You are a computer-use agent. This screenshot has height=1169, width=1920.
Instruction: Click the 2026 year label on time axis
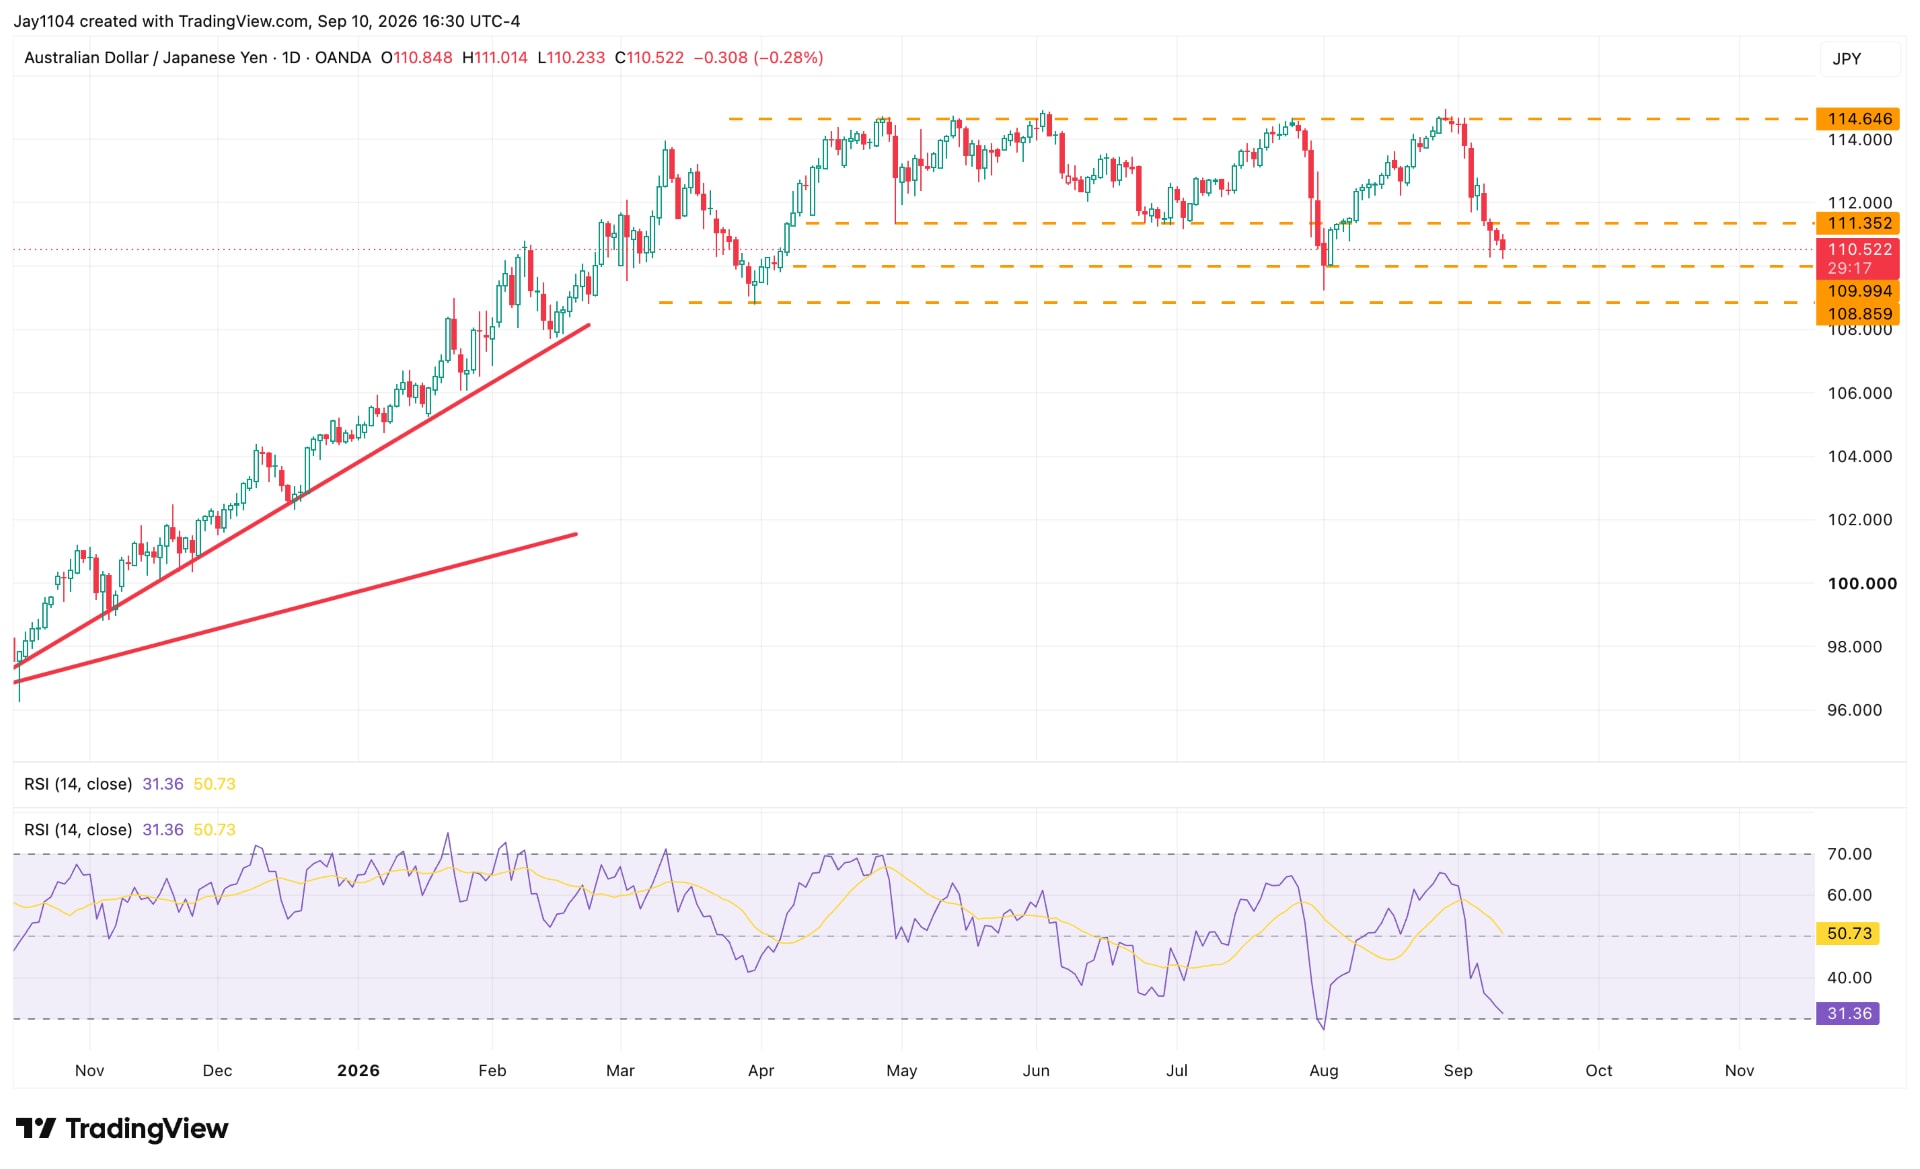[358, 1071]
